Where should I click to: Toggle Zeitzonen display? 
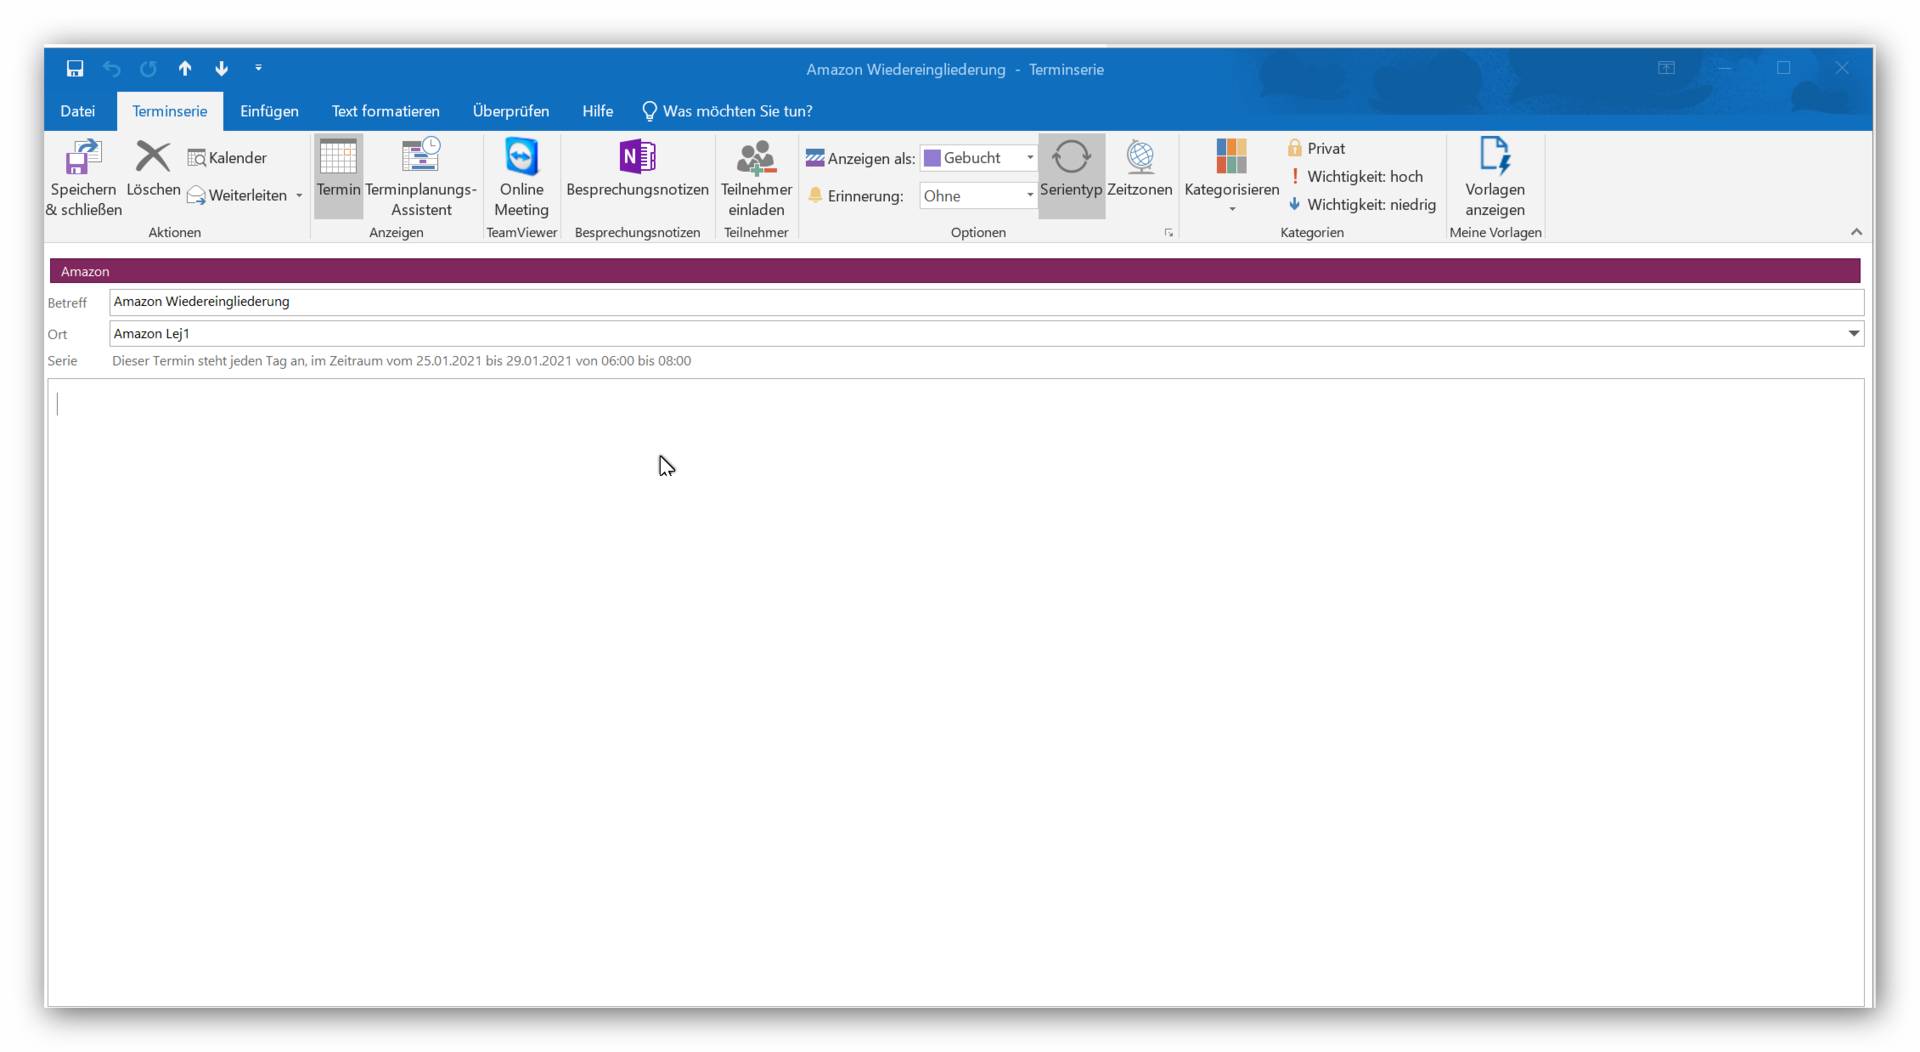click(x=1139, y=168)
